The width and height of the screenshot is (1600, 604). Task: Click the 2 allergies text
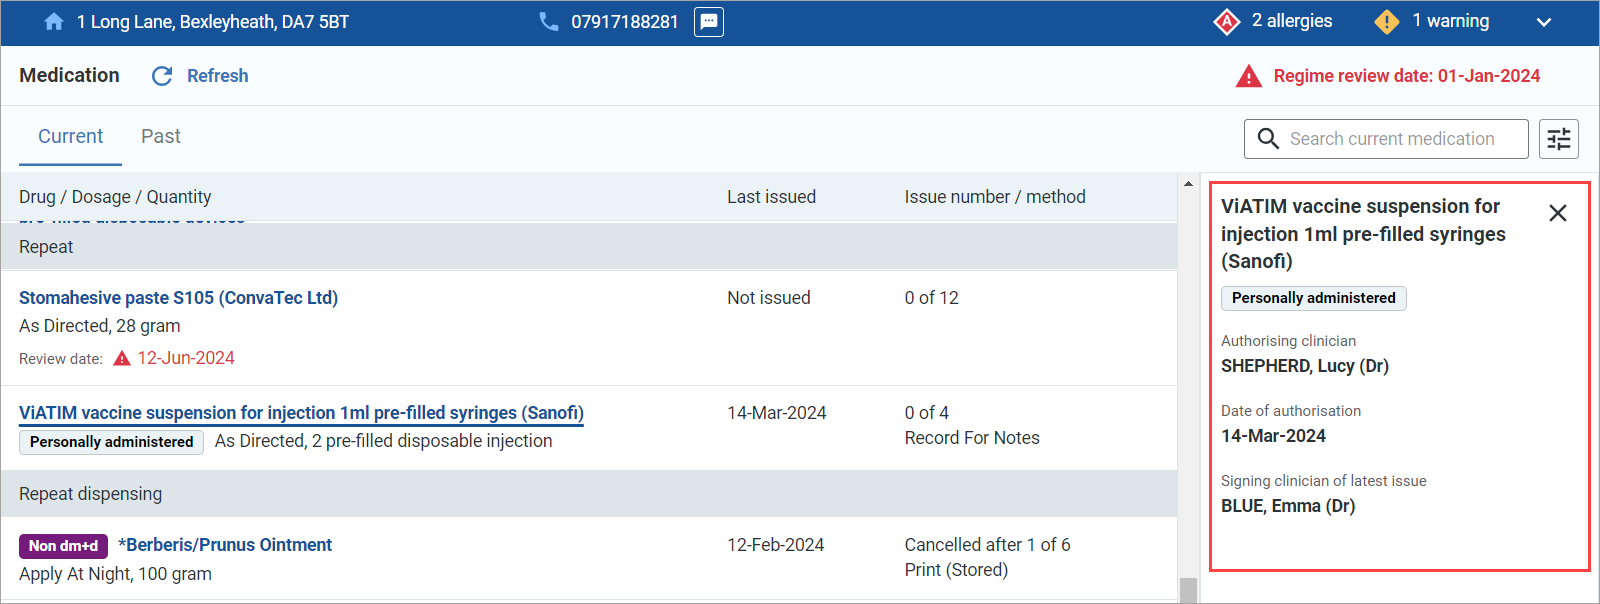click(1292, 21)
